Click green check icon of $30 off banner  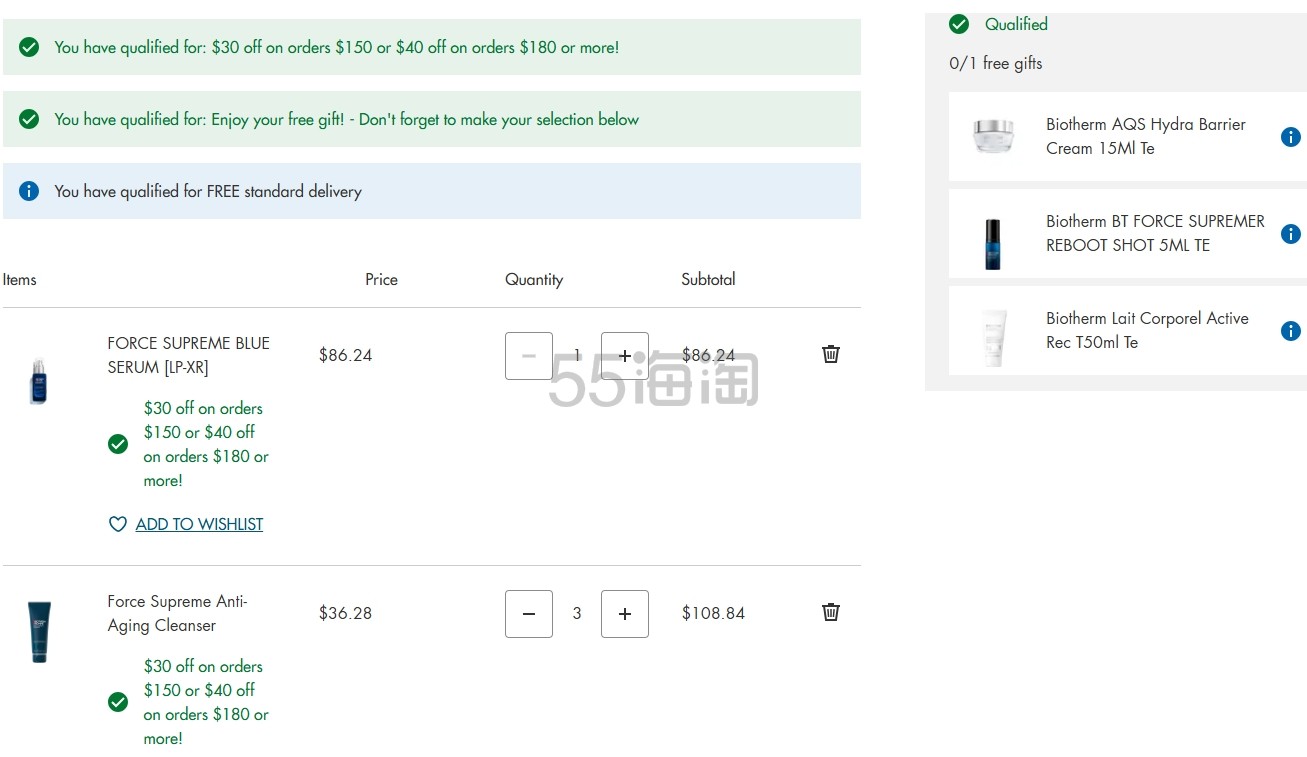tap(29, 47)
